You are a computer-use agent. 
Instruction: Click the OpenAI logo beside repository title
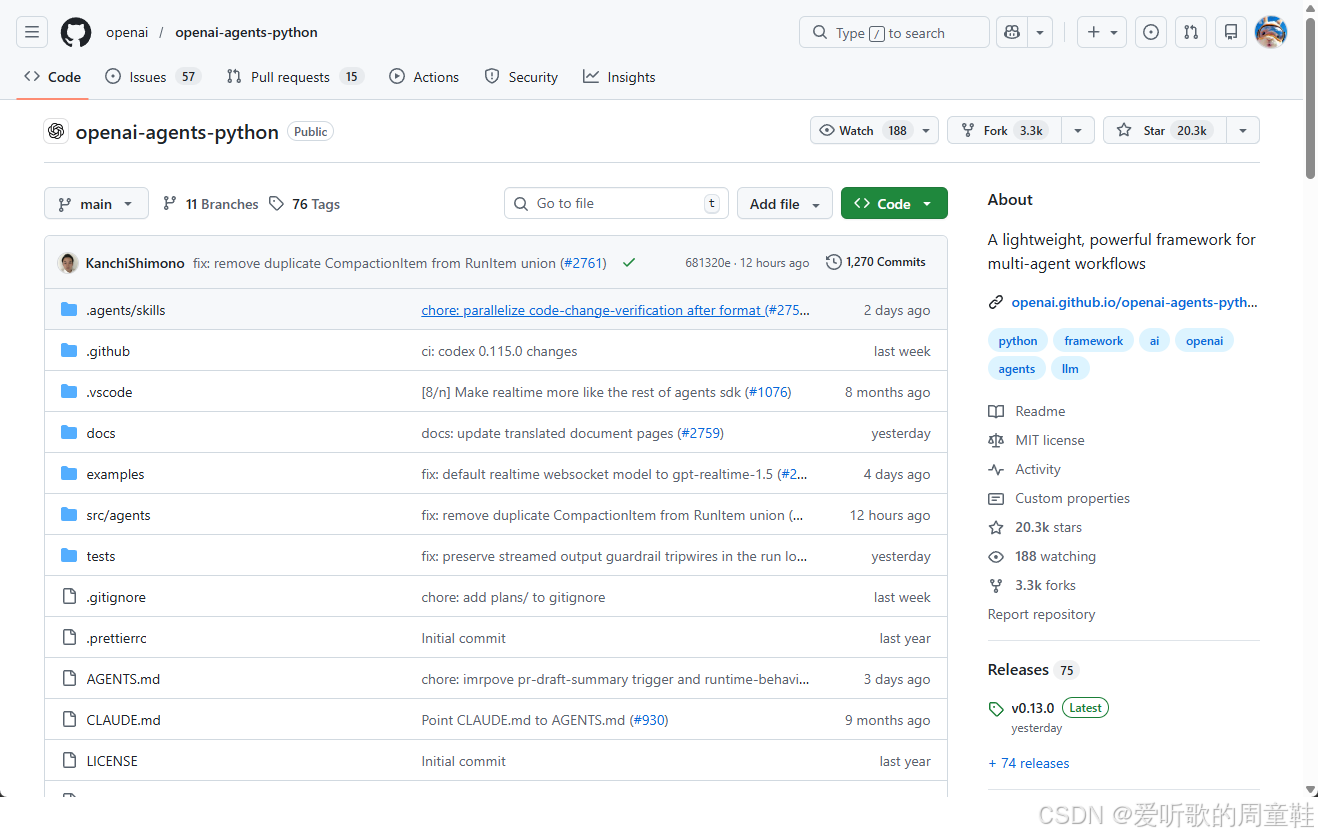56,131
